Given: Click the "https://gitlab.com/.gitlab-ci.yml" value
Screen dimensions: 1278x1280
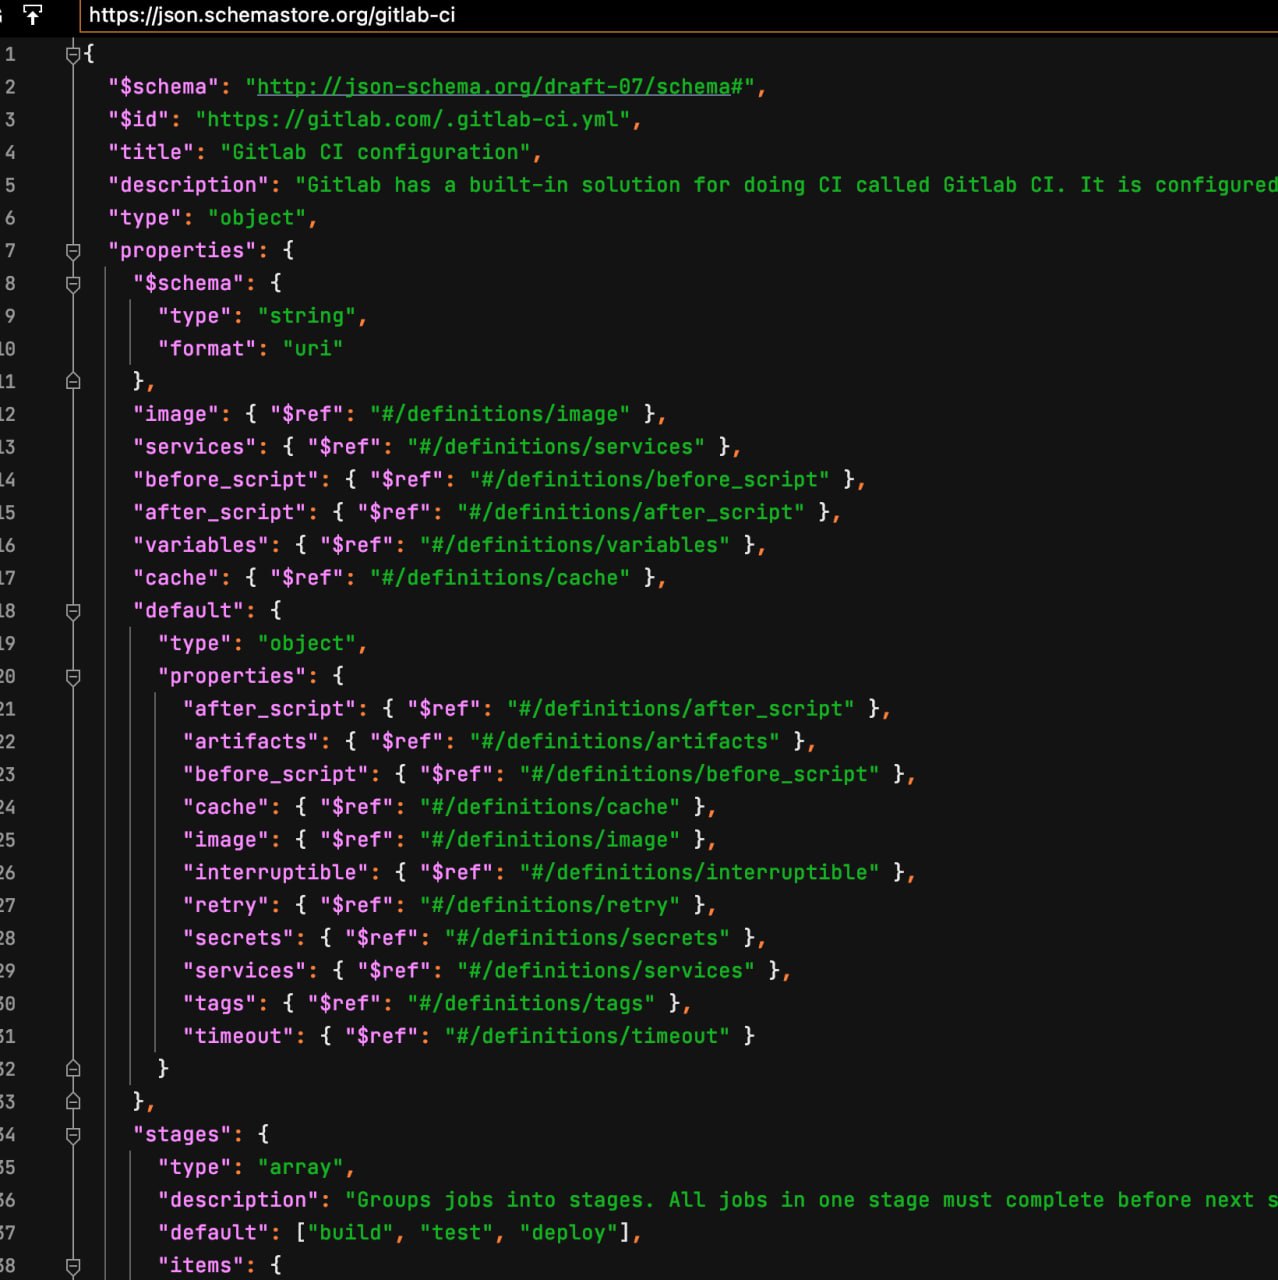Looking at the screenshot, I should pyautogui.click(x=413, y=119).
